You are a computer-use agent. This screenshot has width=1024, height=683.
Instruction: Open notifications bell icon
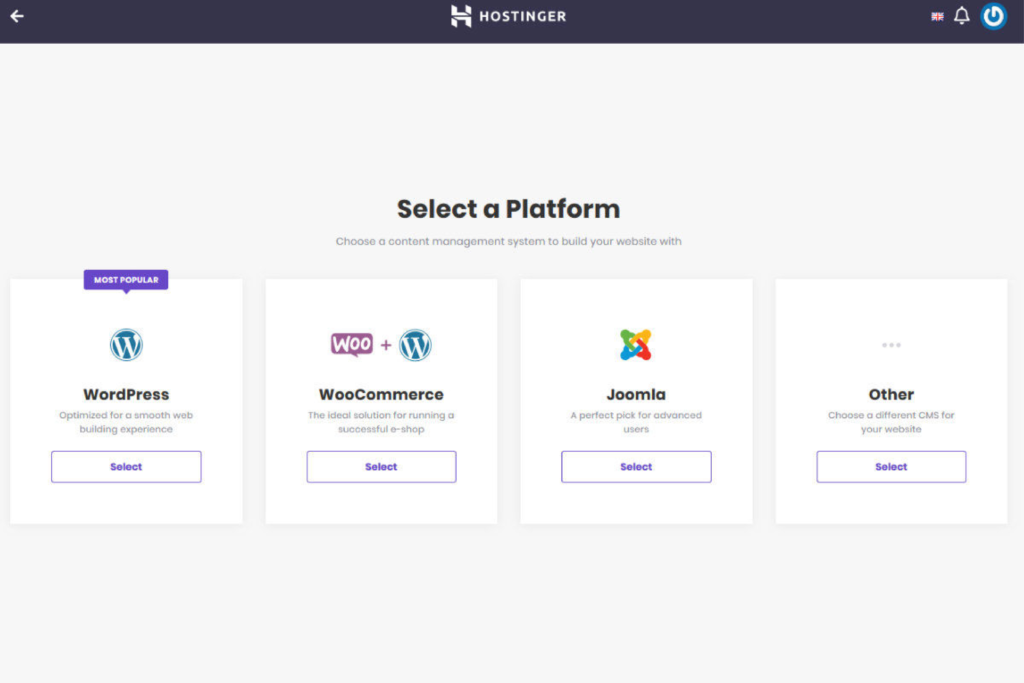pyautogui.click(x=961, y=16)
